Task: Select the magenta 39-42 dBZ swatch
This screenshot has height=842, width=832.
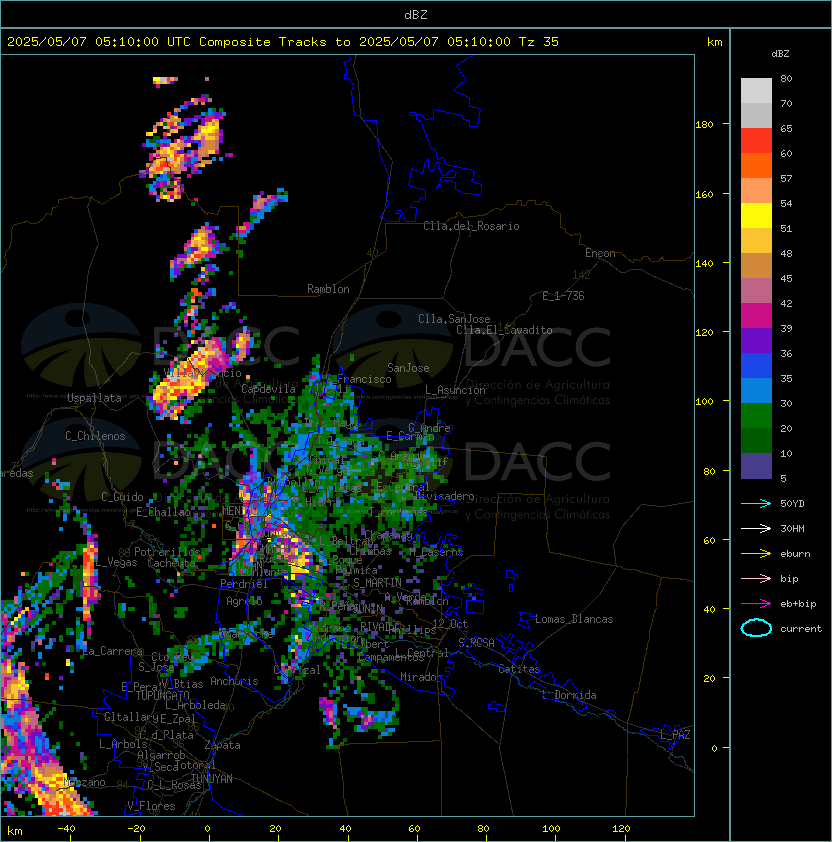Action: pyautogui.click(x=756, y=316)
